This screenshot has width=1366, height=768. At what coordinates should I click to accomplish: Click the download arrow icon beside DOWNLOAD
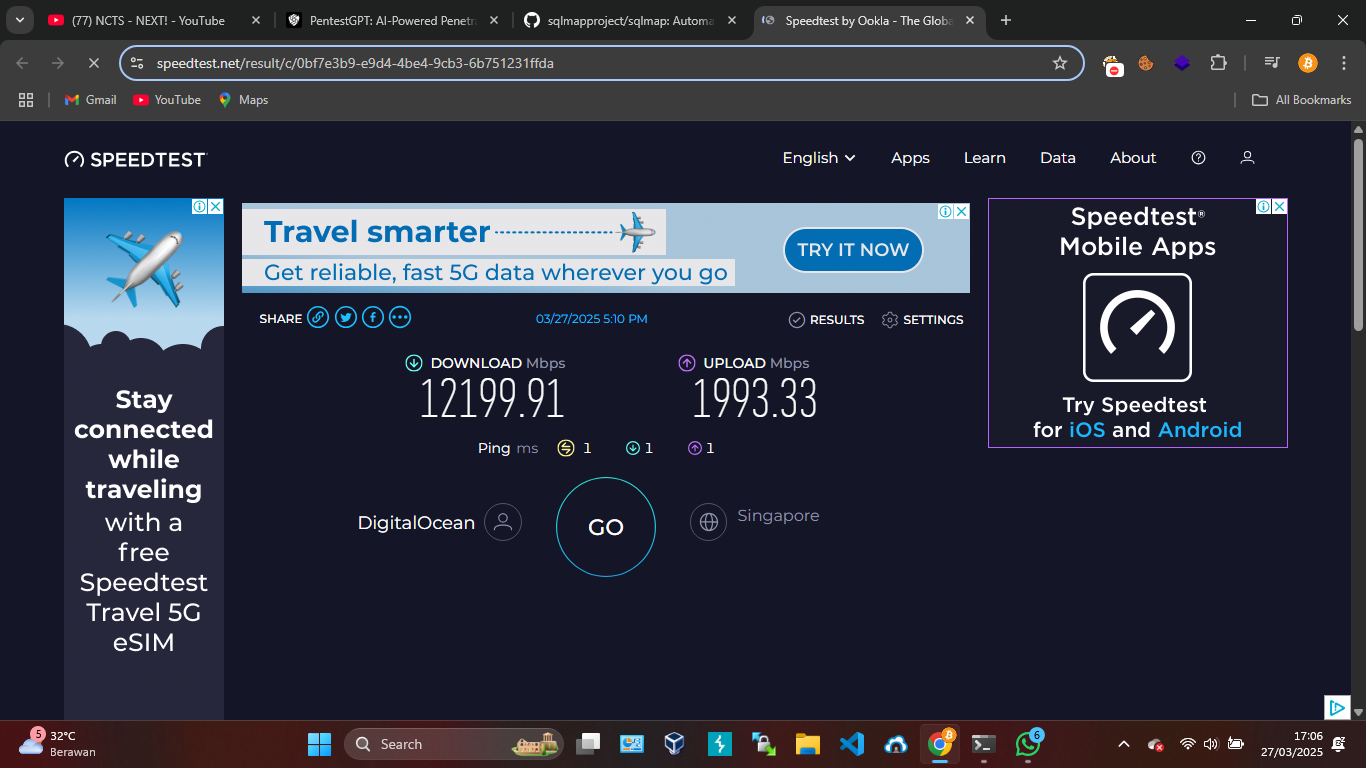414,363
